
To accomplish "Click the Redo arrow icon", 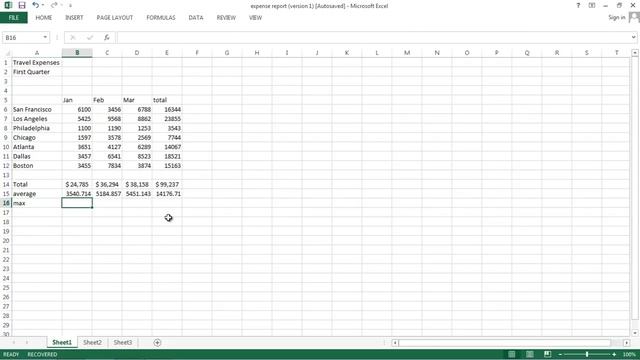I will click(x=54, y=5).
